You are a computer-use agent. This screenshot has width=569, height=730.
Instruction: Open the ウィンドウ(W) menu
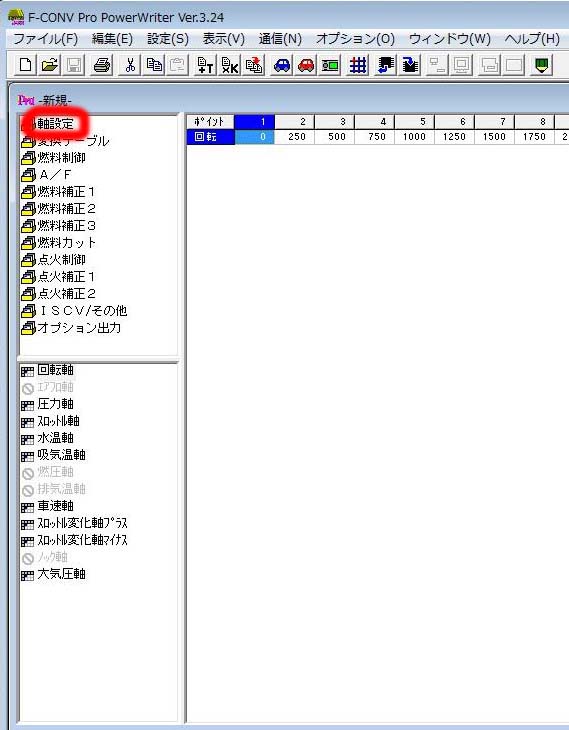coord(450,39)
